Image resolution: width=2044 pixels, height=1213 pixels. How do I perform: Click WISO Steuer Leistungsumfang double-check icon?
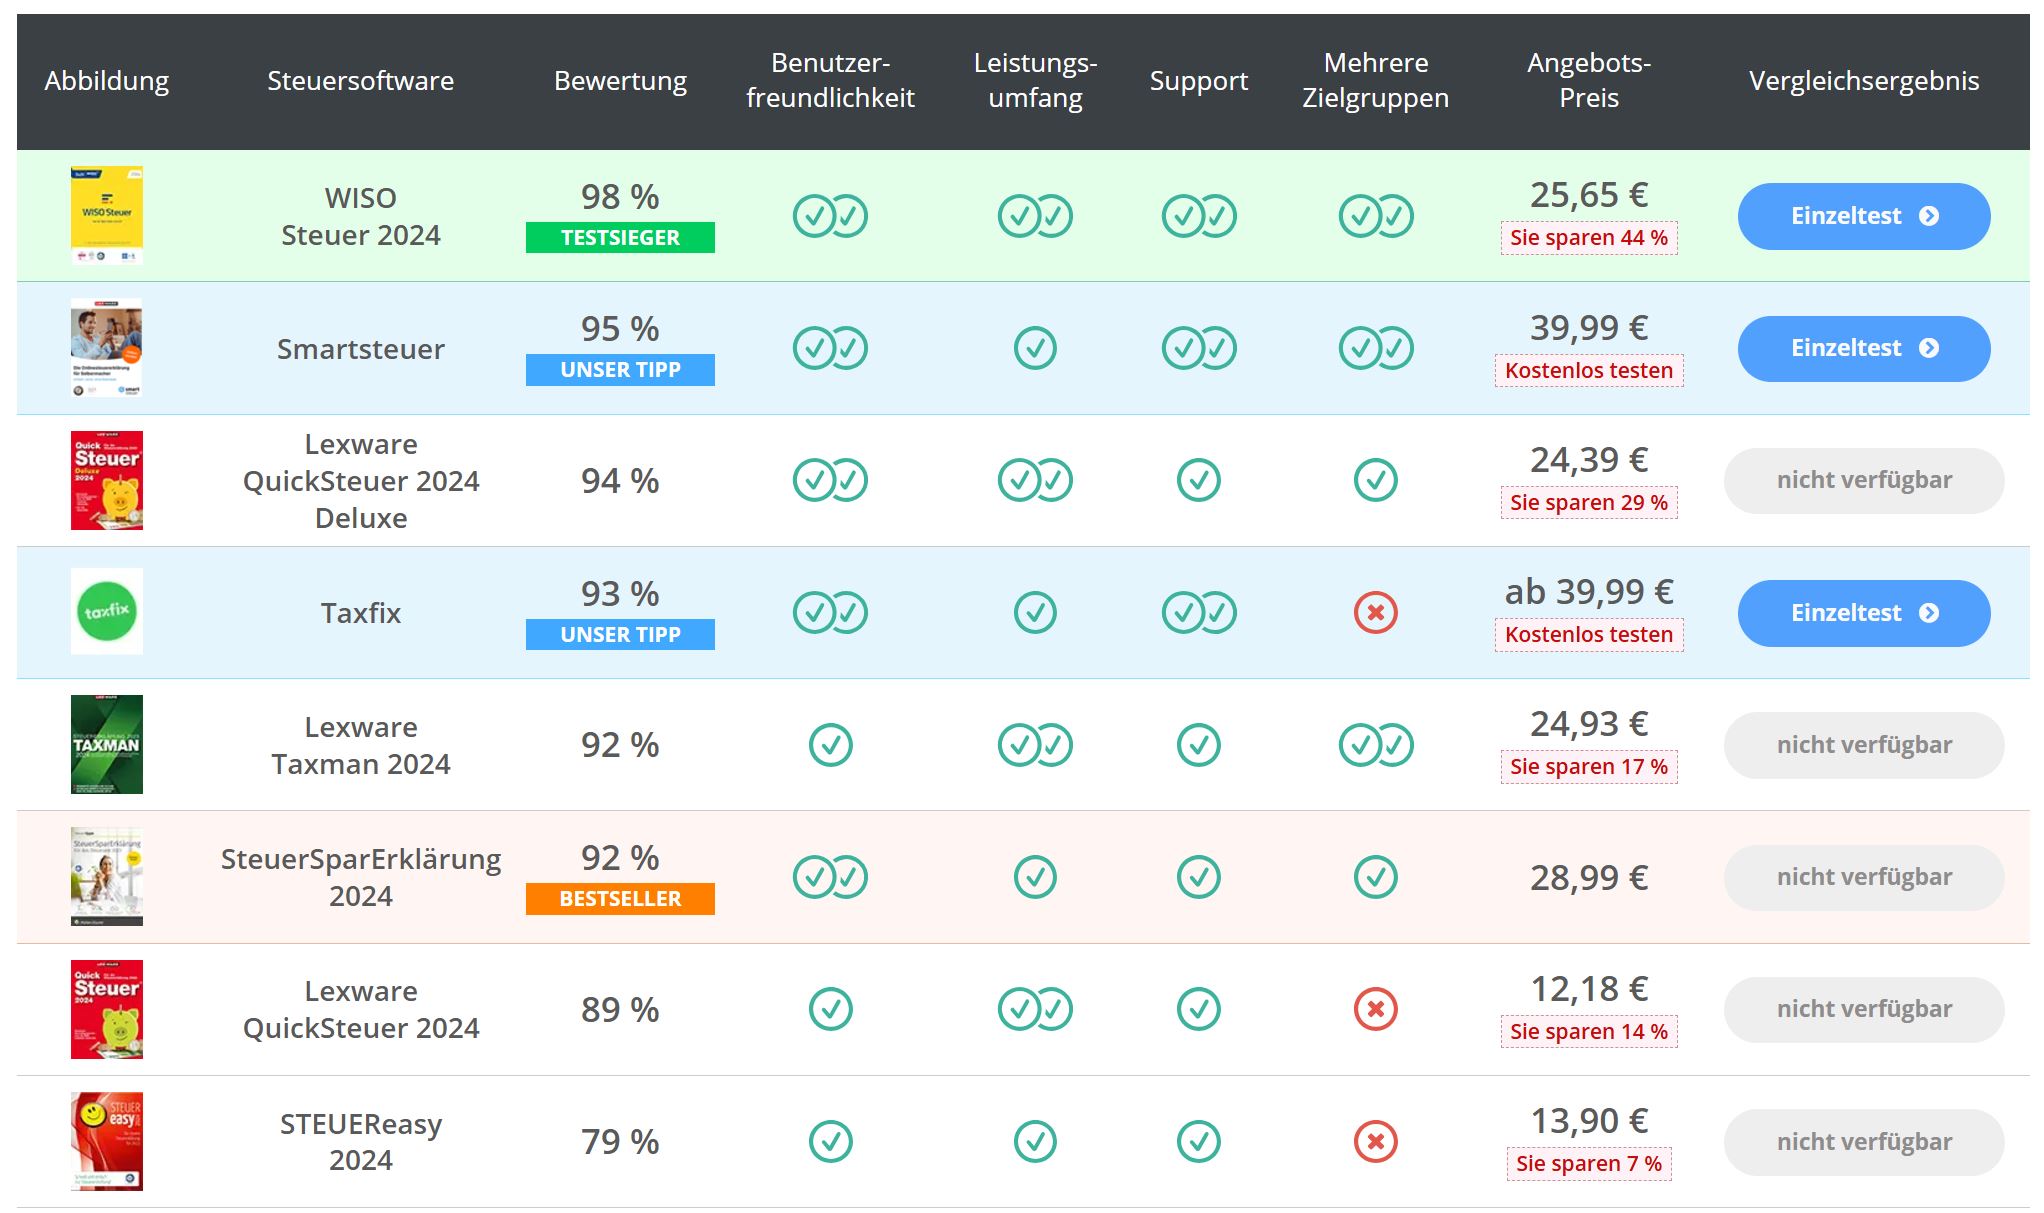coord(1035,216)
